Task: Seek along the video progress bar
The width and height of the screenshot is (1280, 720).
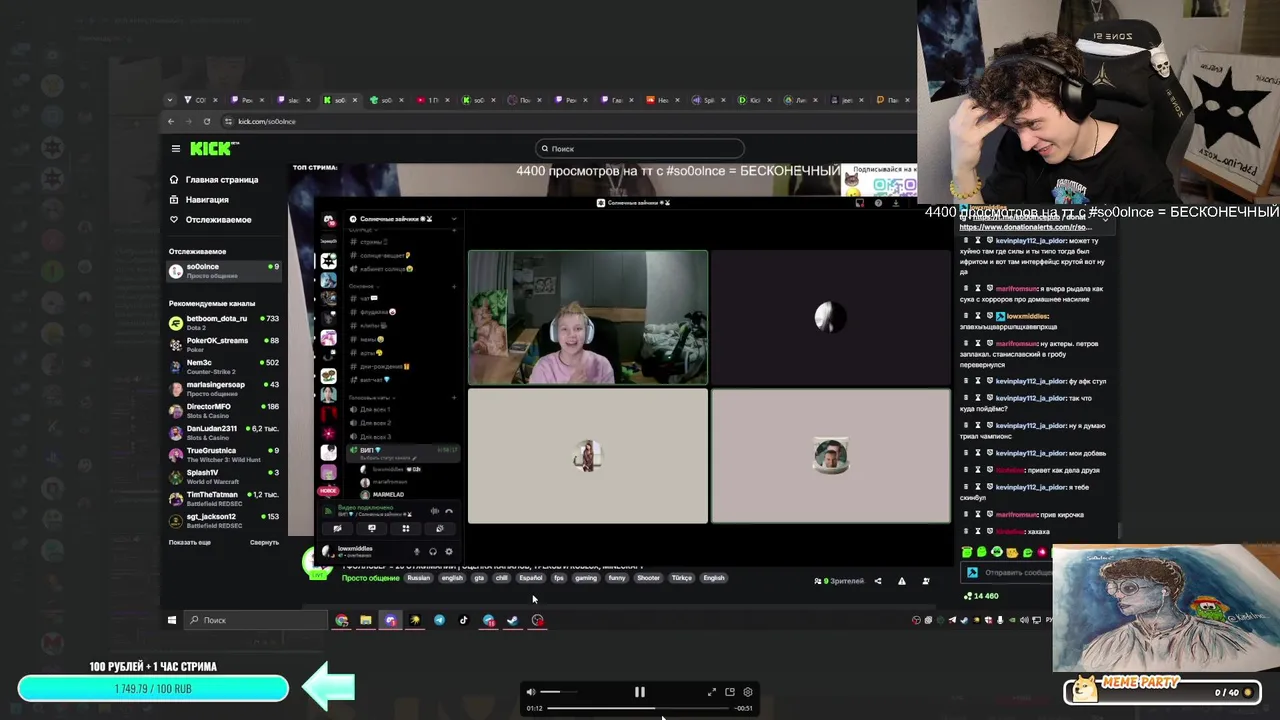Action: click(639, 708)
